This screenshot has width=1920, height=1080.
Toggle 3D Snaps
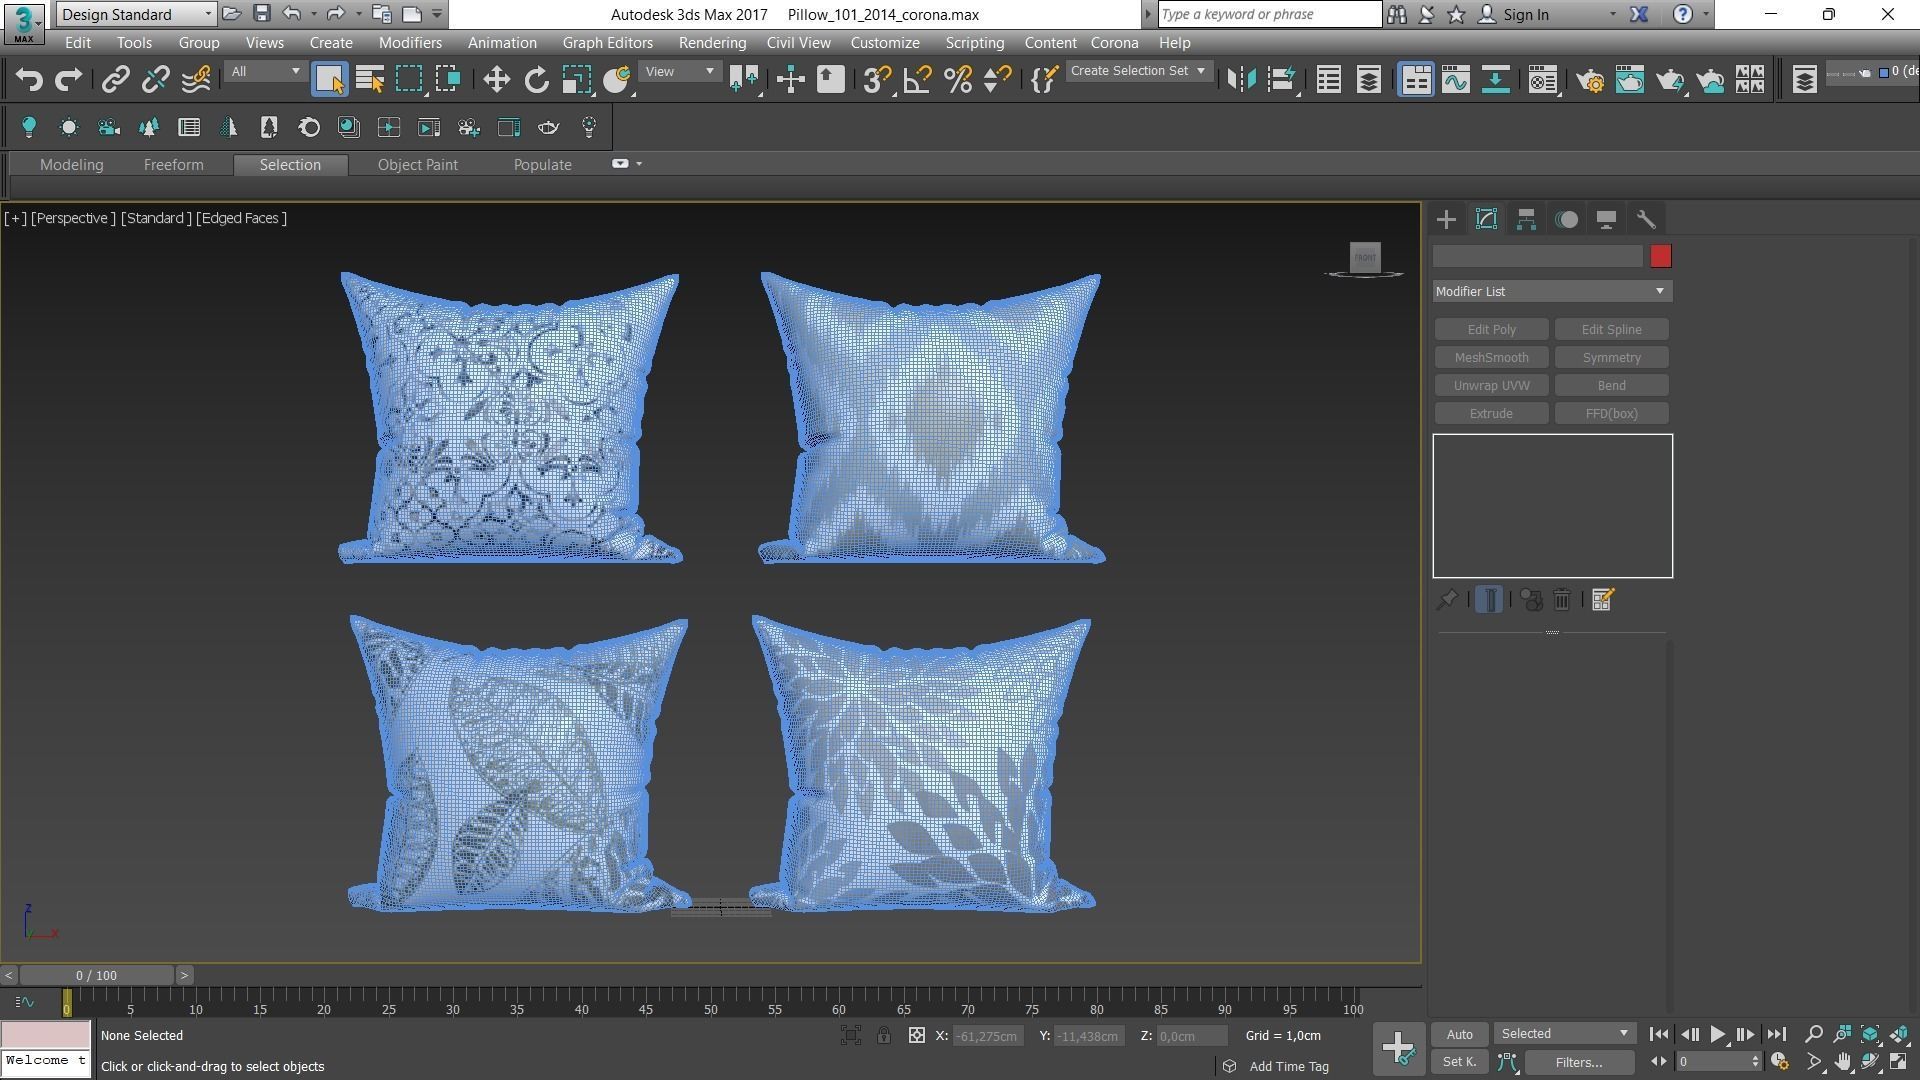[877, 80]
